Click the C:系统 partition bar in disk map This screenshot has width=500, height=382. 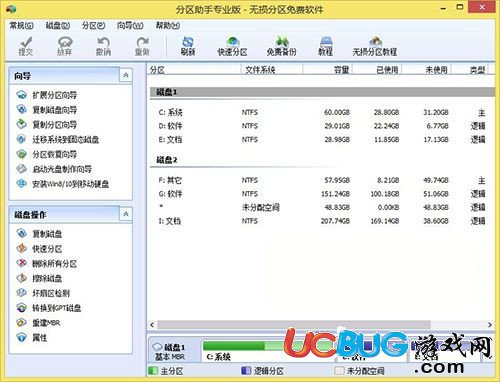[268, 351]
